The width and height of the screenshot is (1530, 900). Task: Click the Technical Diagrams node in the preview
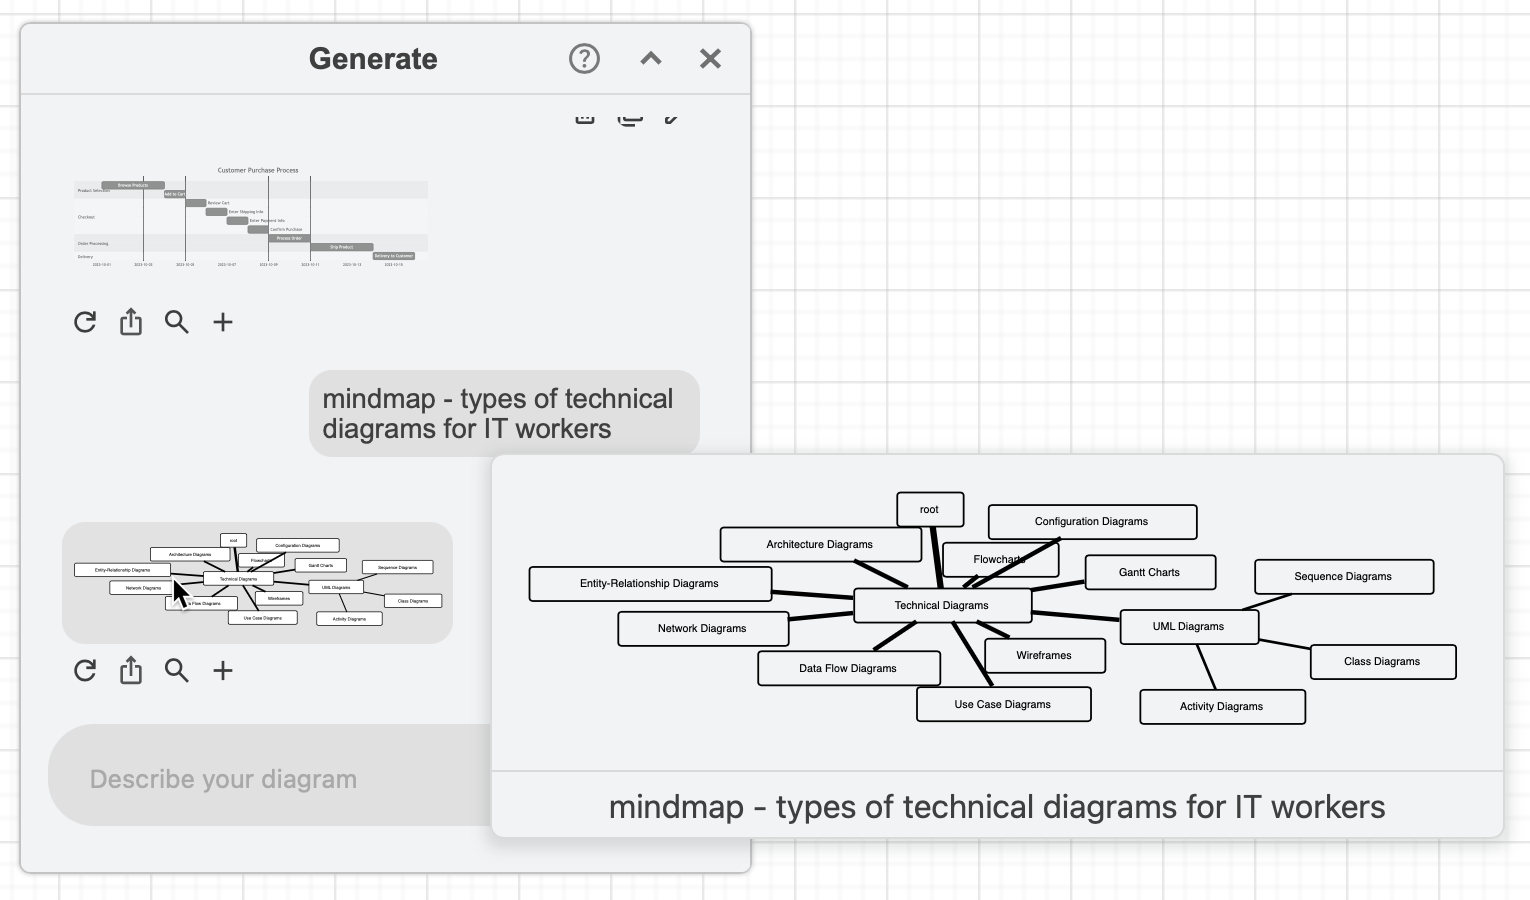[x=941, y=605]
